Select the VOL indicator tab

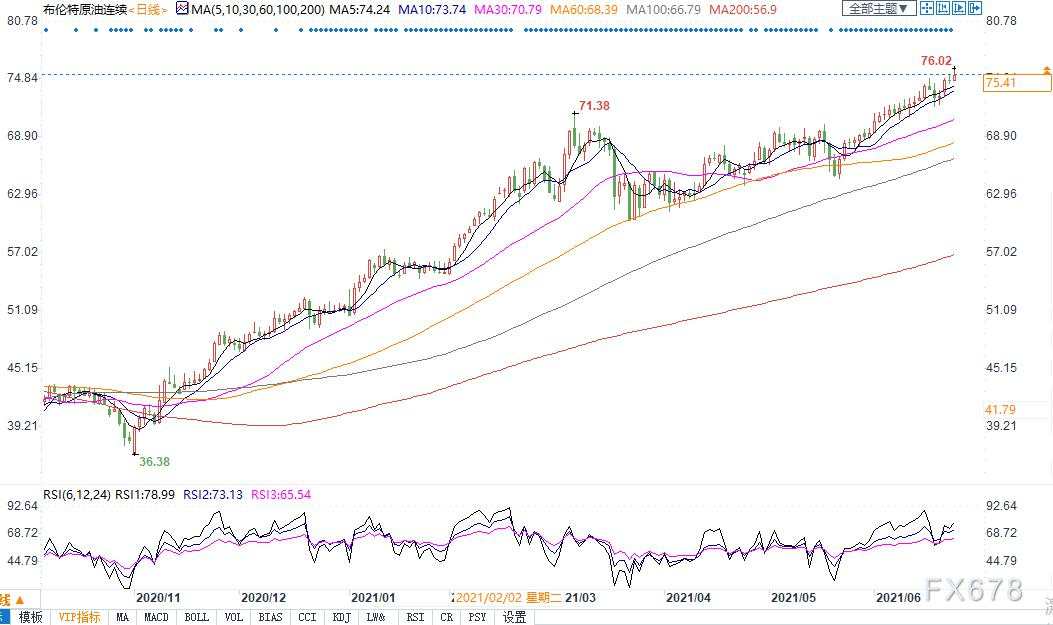click(234, 617)
